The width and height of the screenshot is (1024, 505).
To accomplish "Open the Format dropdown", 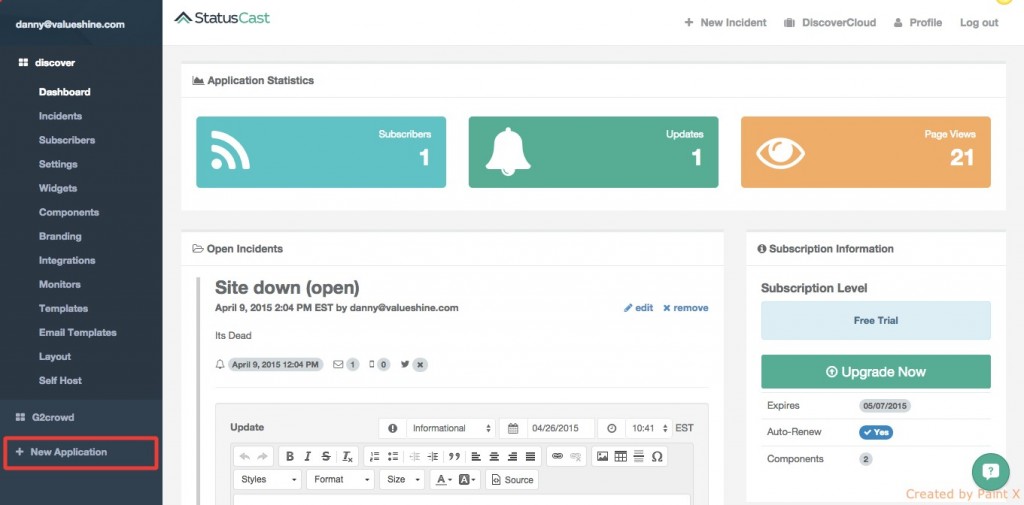I will click(340, 480).
